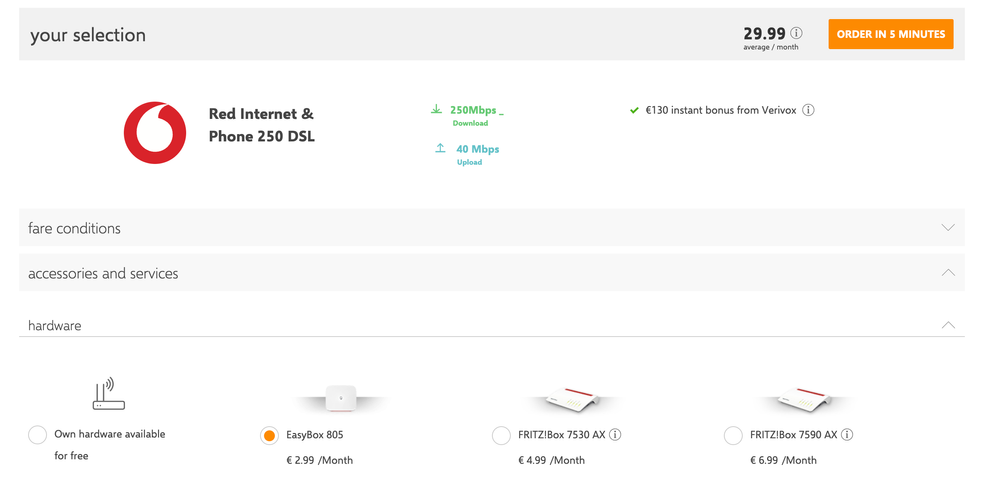Click the upload speed arrow icon
Viewport: 999px width, 481px height.
440,148
